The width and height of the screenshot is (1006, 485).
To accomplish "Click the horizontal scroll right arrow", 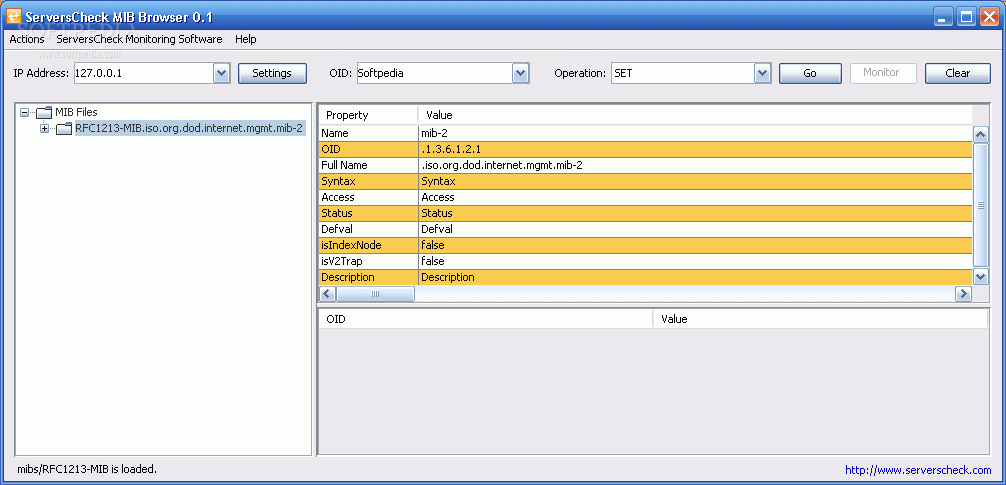I will click(x=963, y=294).
